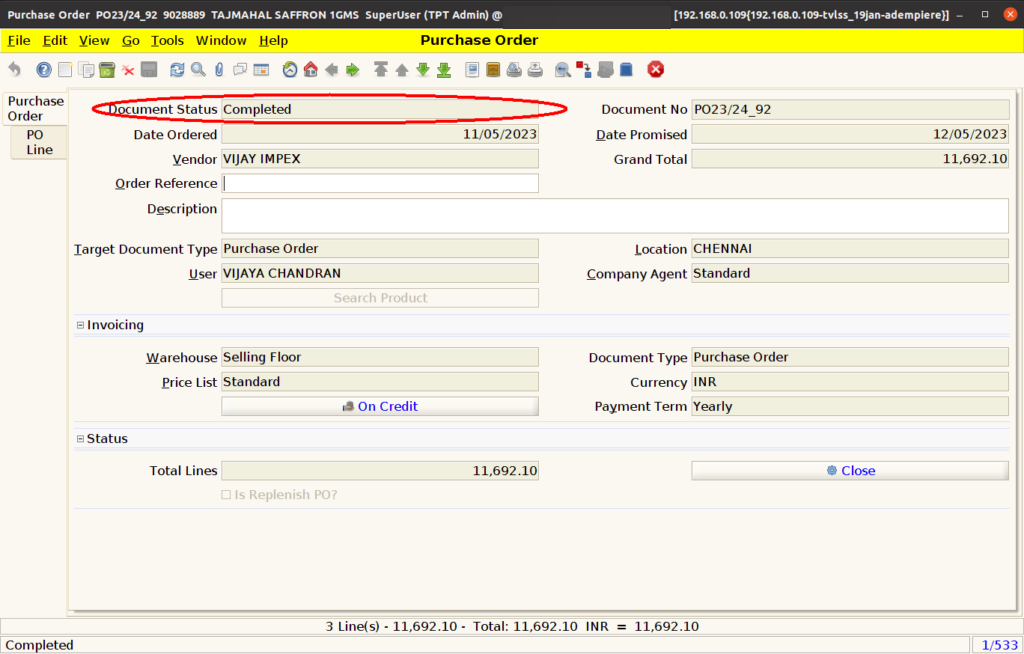Click the Price List Standard field
This screenshot has width=1024, height=654.
pyautogui.click(x=380, y=382)
